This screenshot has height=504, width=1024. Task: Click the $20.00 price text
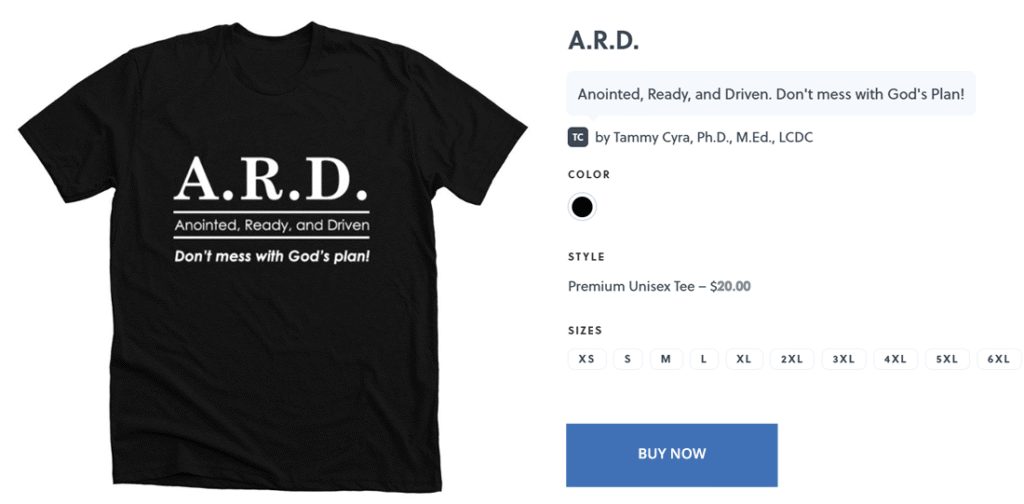[x=730, y=286]
